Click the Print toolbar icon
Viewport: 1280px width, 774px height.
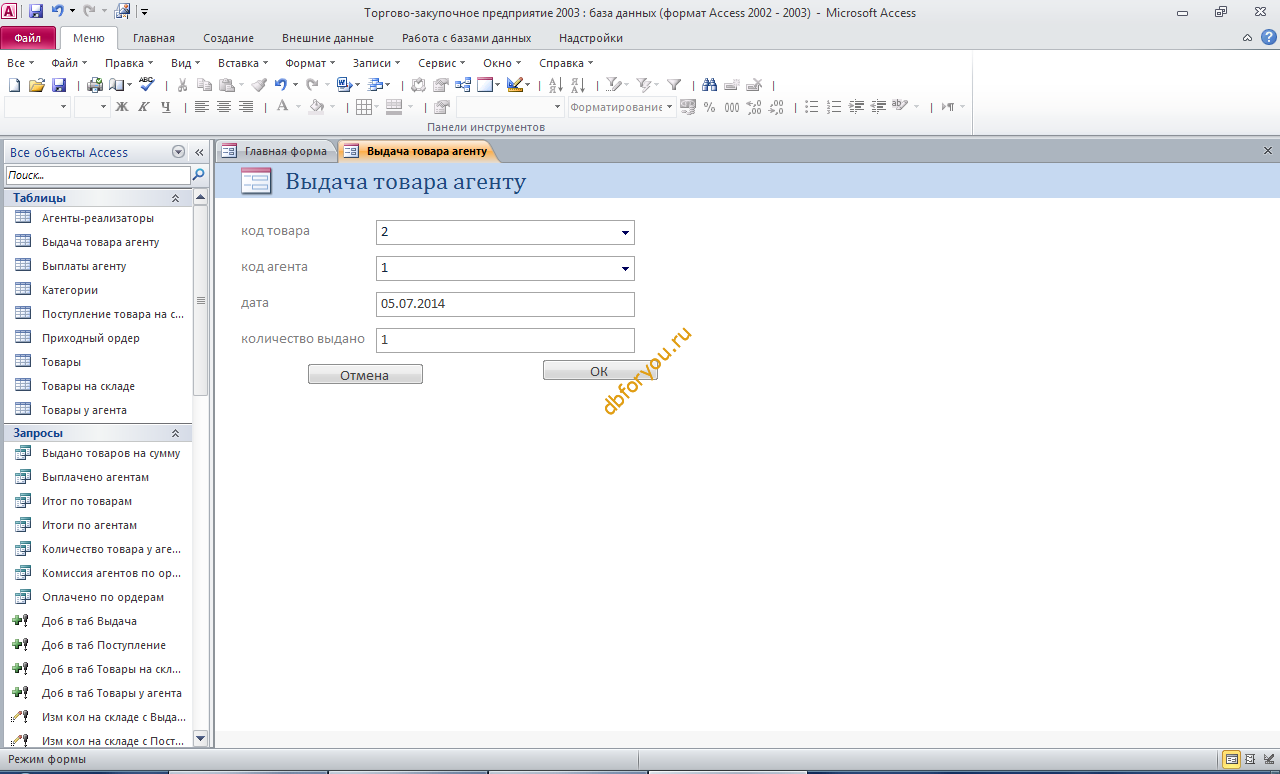[x=95, y=85]
